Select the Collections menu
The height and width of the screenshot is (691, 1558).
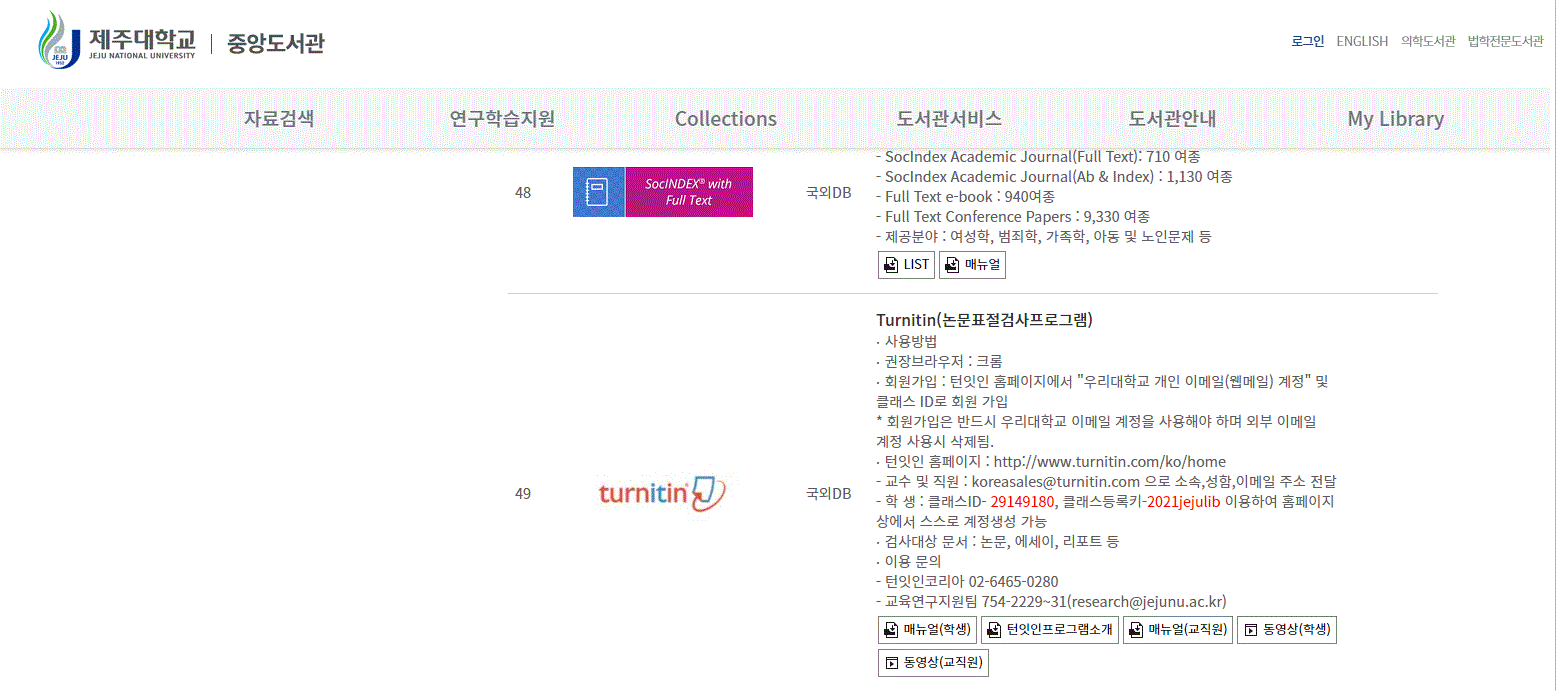coord(725,118)
